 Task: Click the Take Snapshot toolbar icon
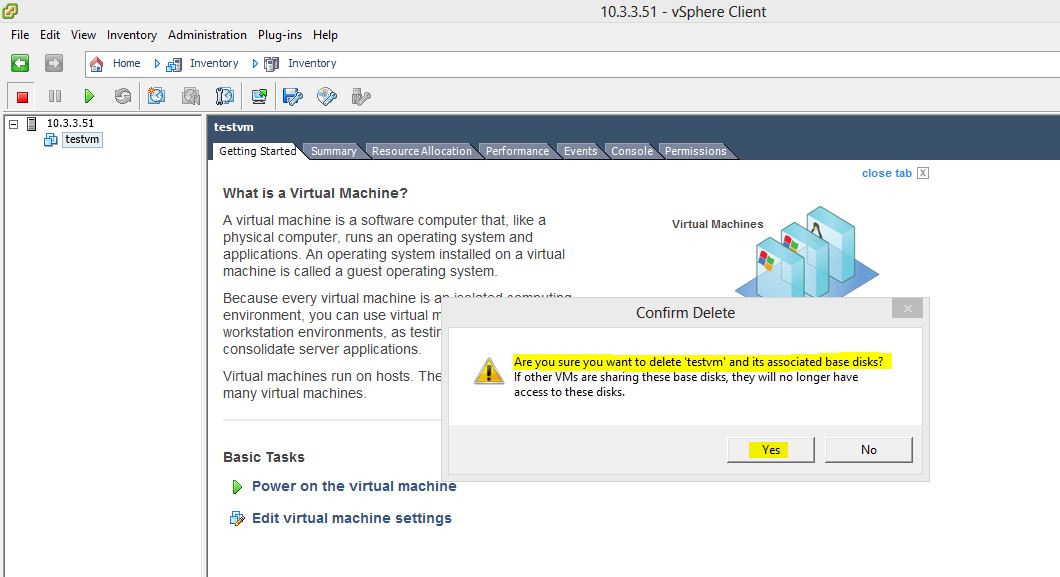(156, 96)
